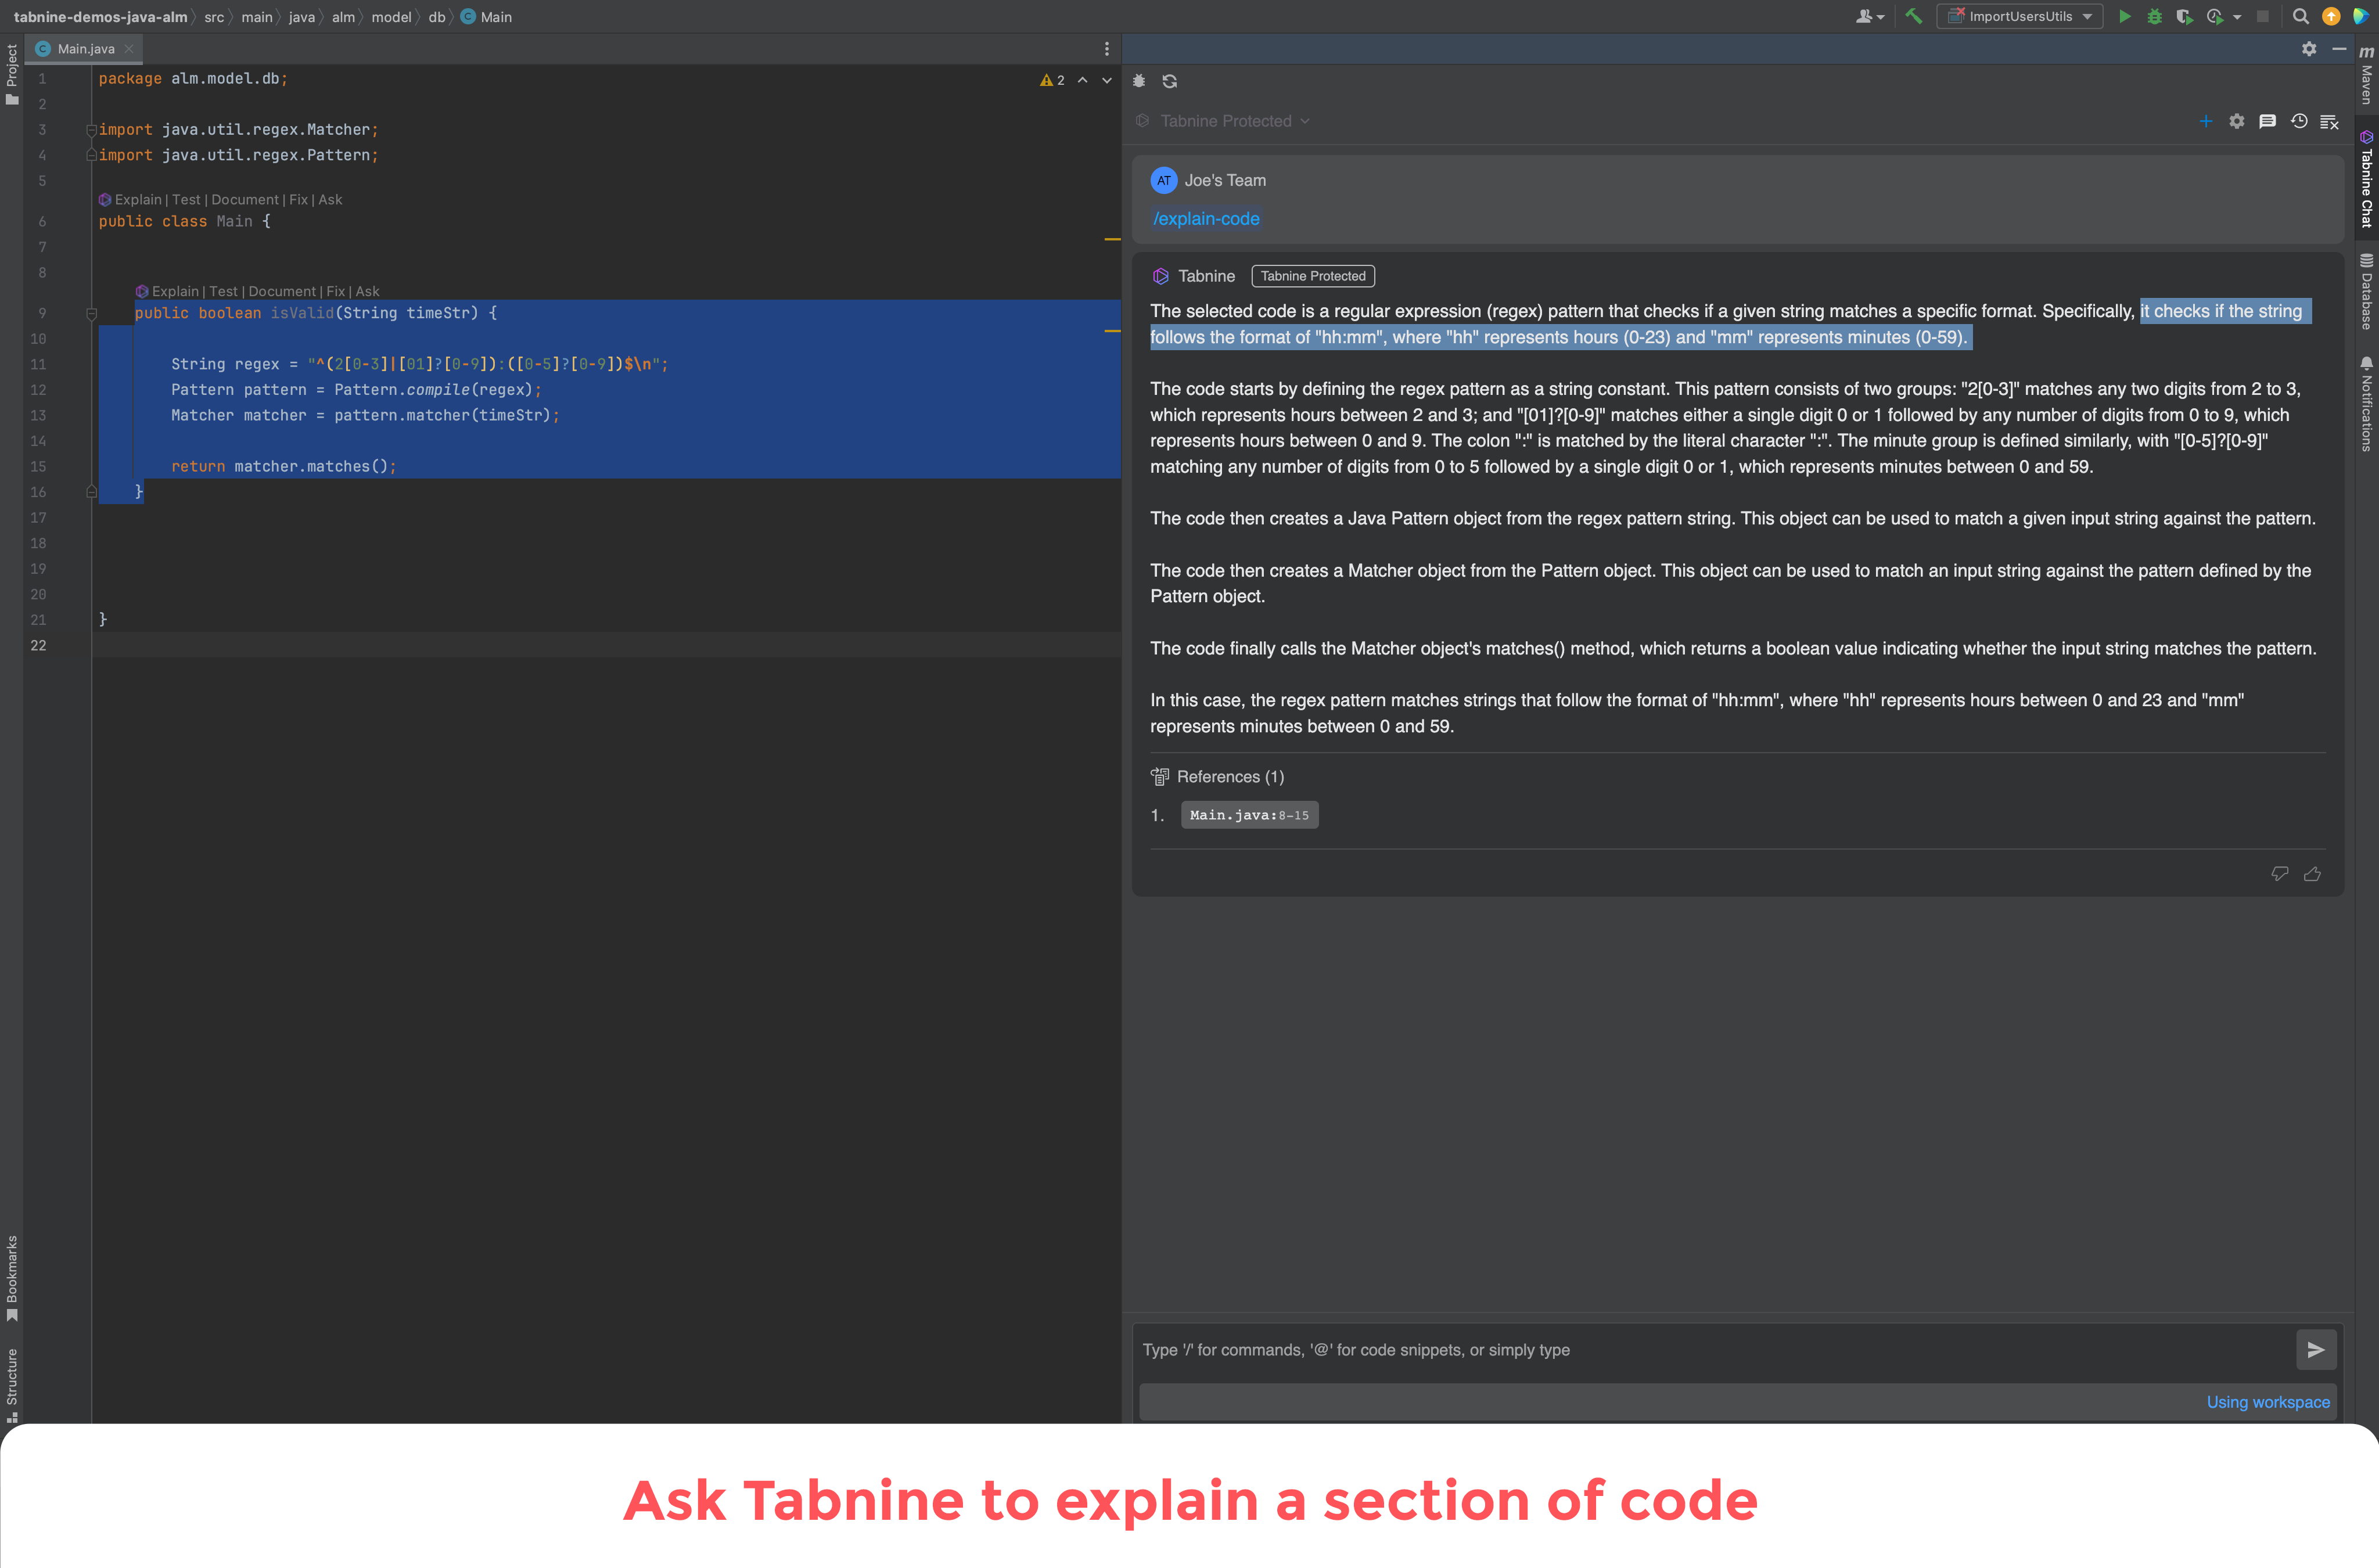Image resolution: width=2379 pixels, height=1568 pixels.
Task: Click Fix above the isValid method
Action: pyautogui.click(x=335, y=292)
